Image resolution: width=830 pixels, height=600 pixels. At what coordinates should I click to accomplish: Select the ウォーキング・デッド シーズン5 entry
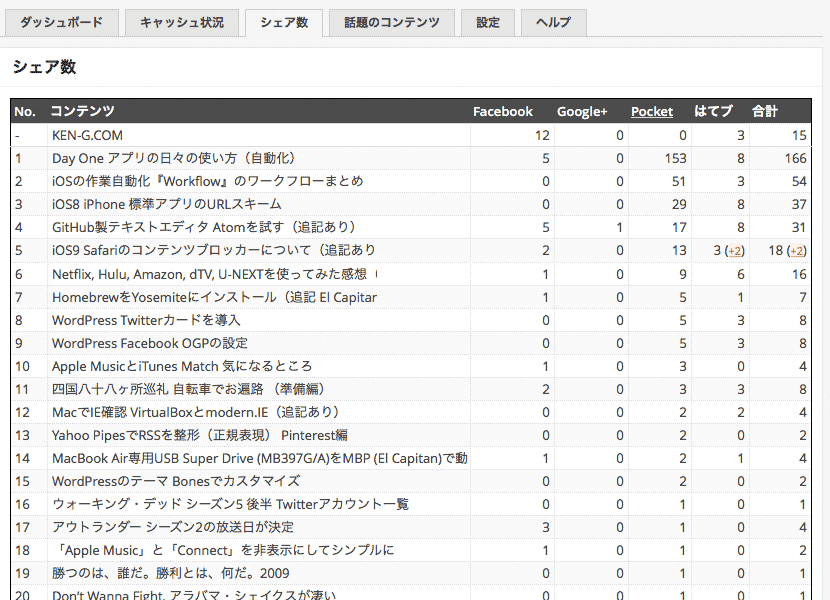coord(230,504)
